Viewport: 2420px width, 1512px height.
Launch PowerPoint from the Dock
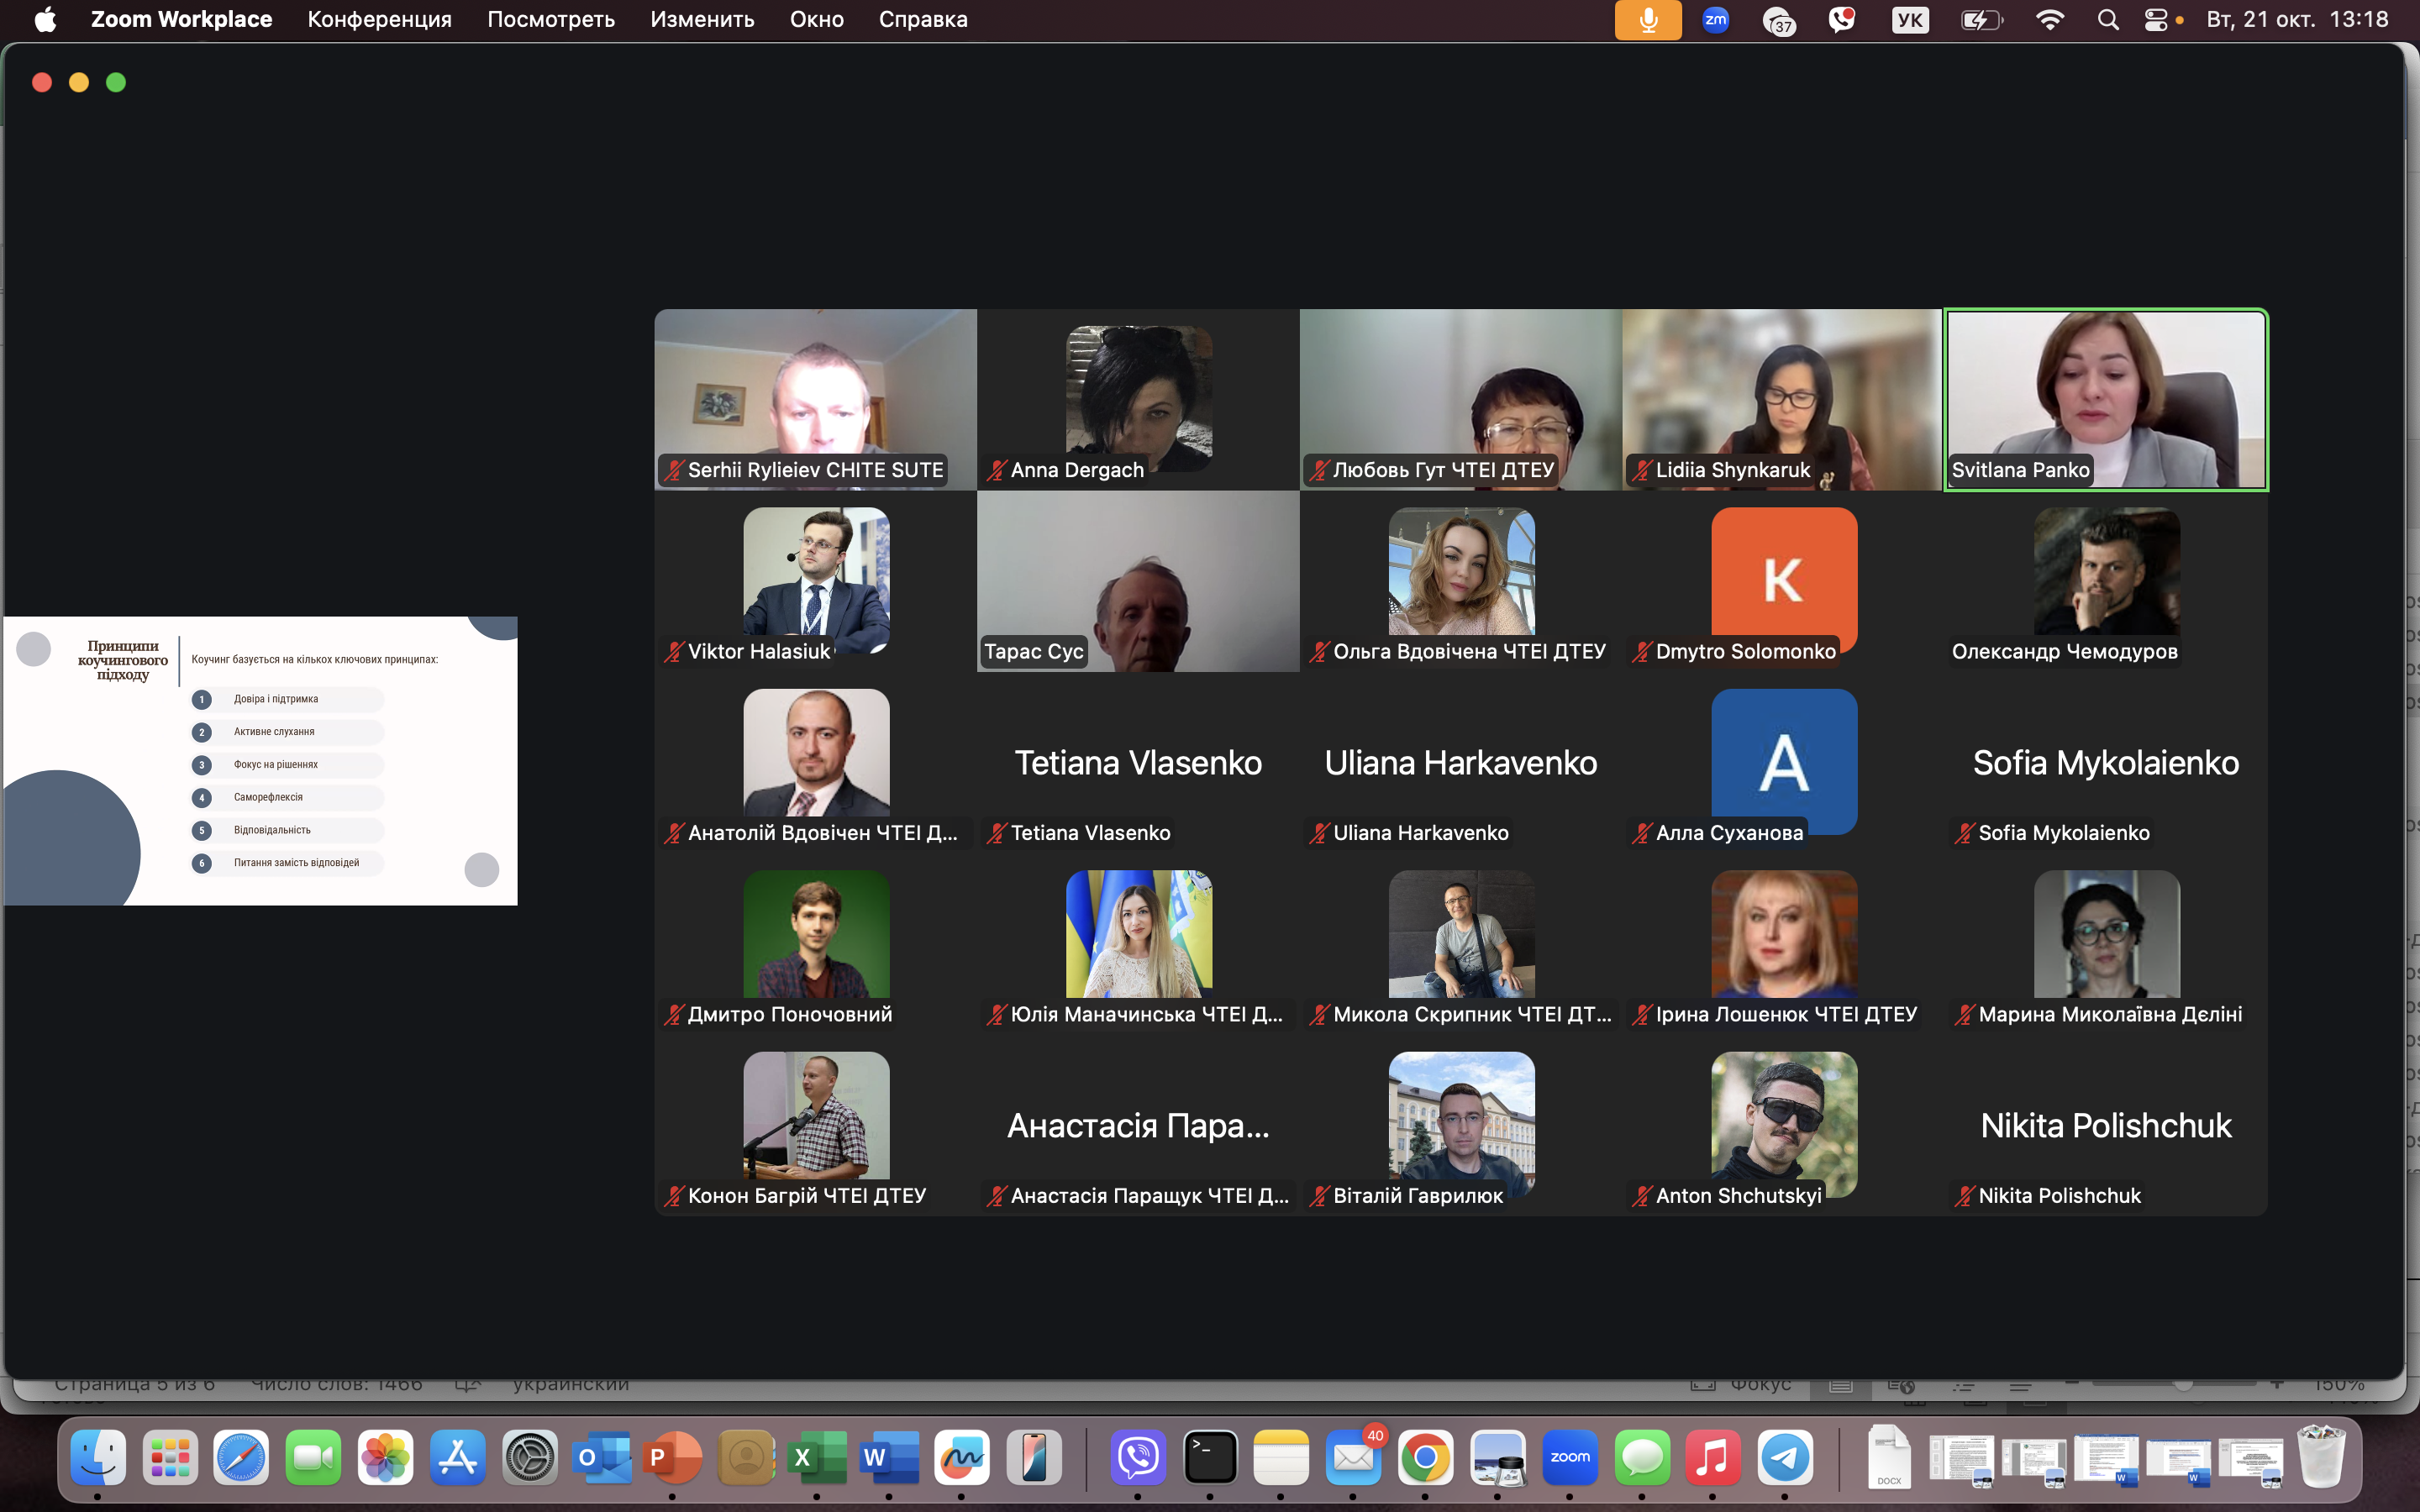pyautogui.click(x=673, y=1458)
